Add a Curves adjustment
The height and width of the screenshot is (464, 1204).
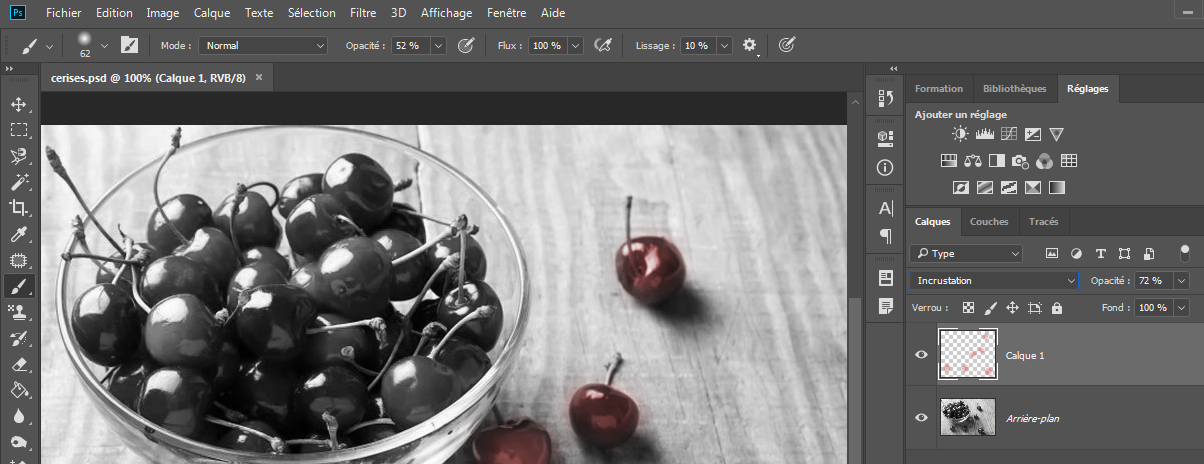click(1009, 134)
